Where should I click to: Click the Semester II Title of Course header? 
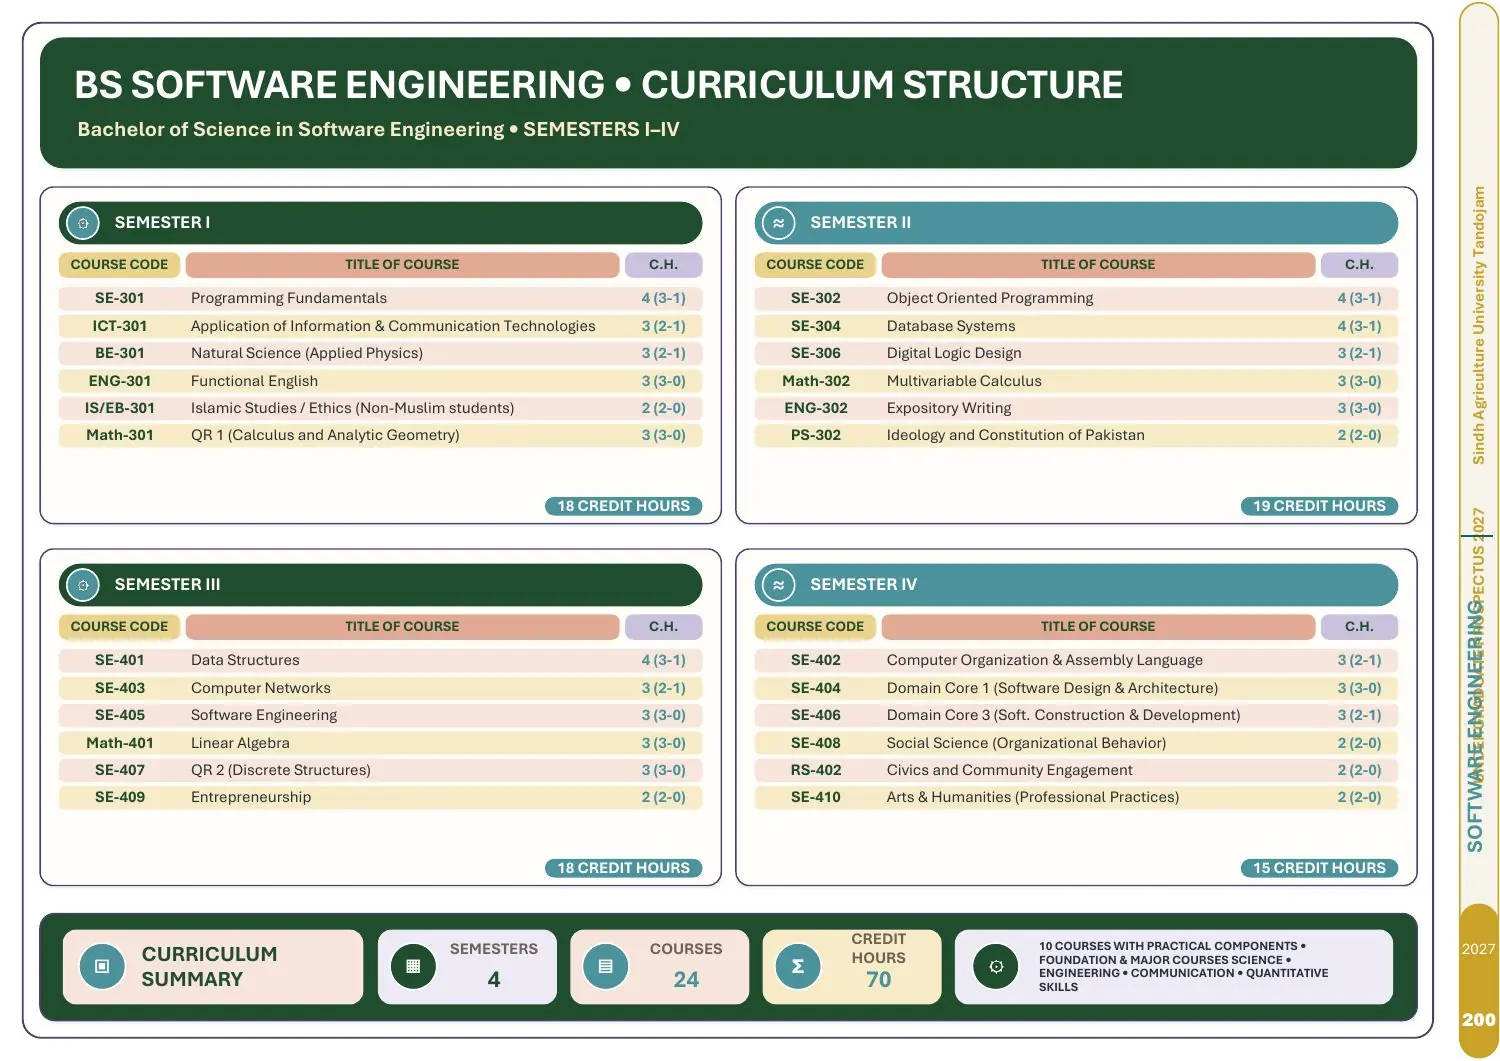coord(1098,265)
